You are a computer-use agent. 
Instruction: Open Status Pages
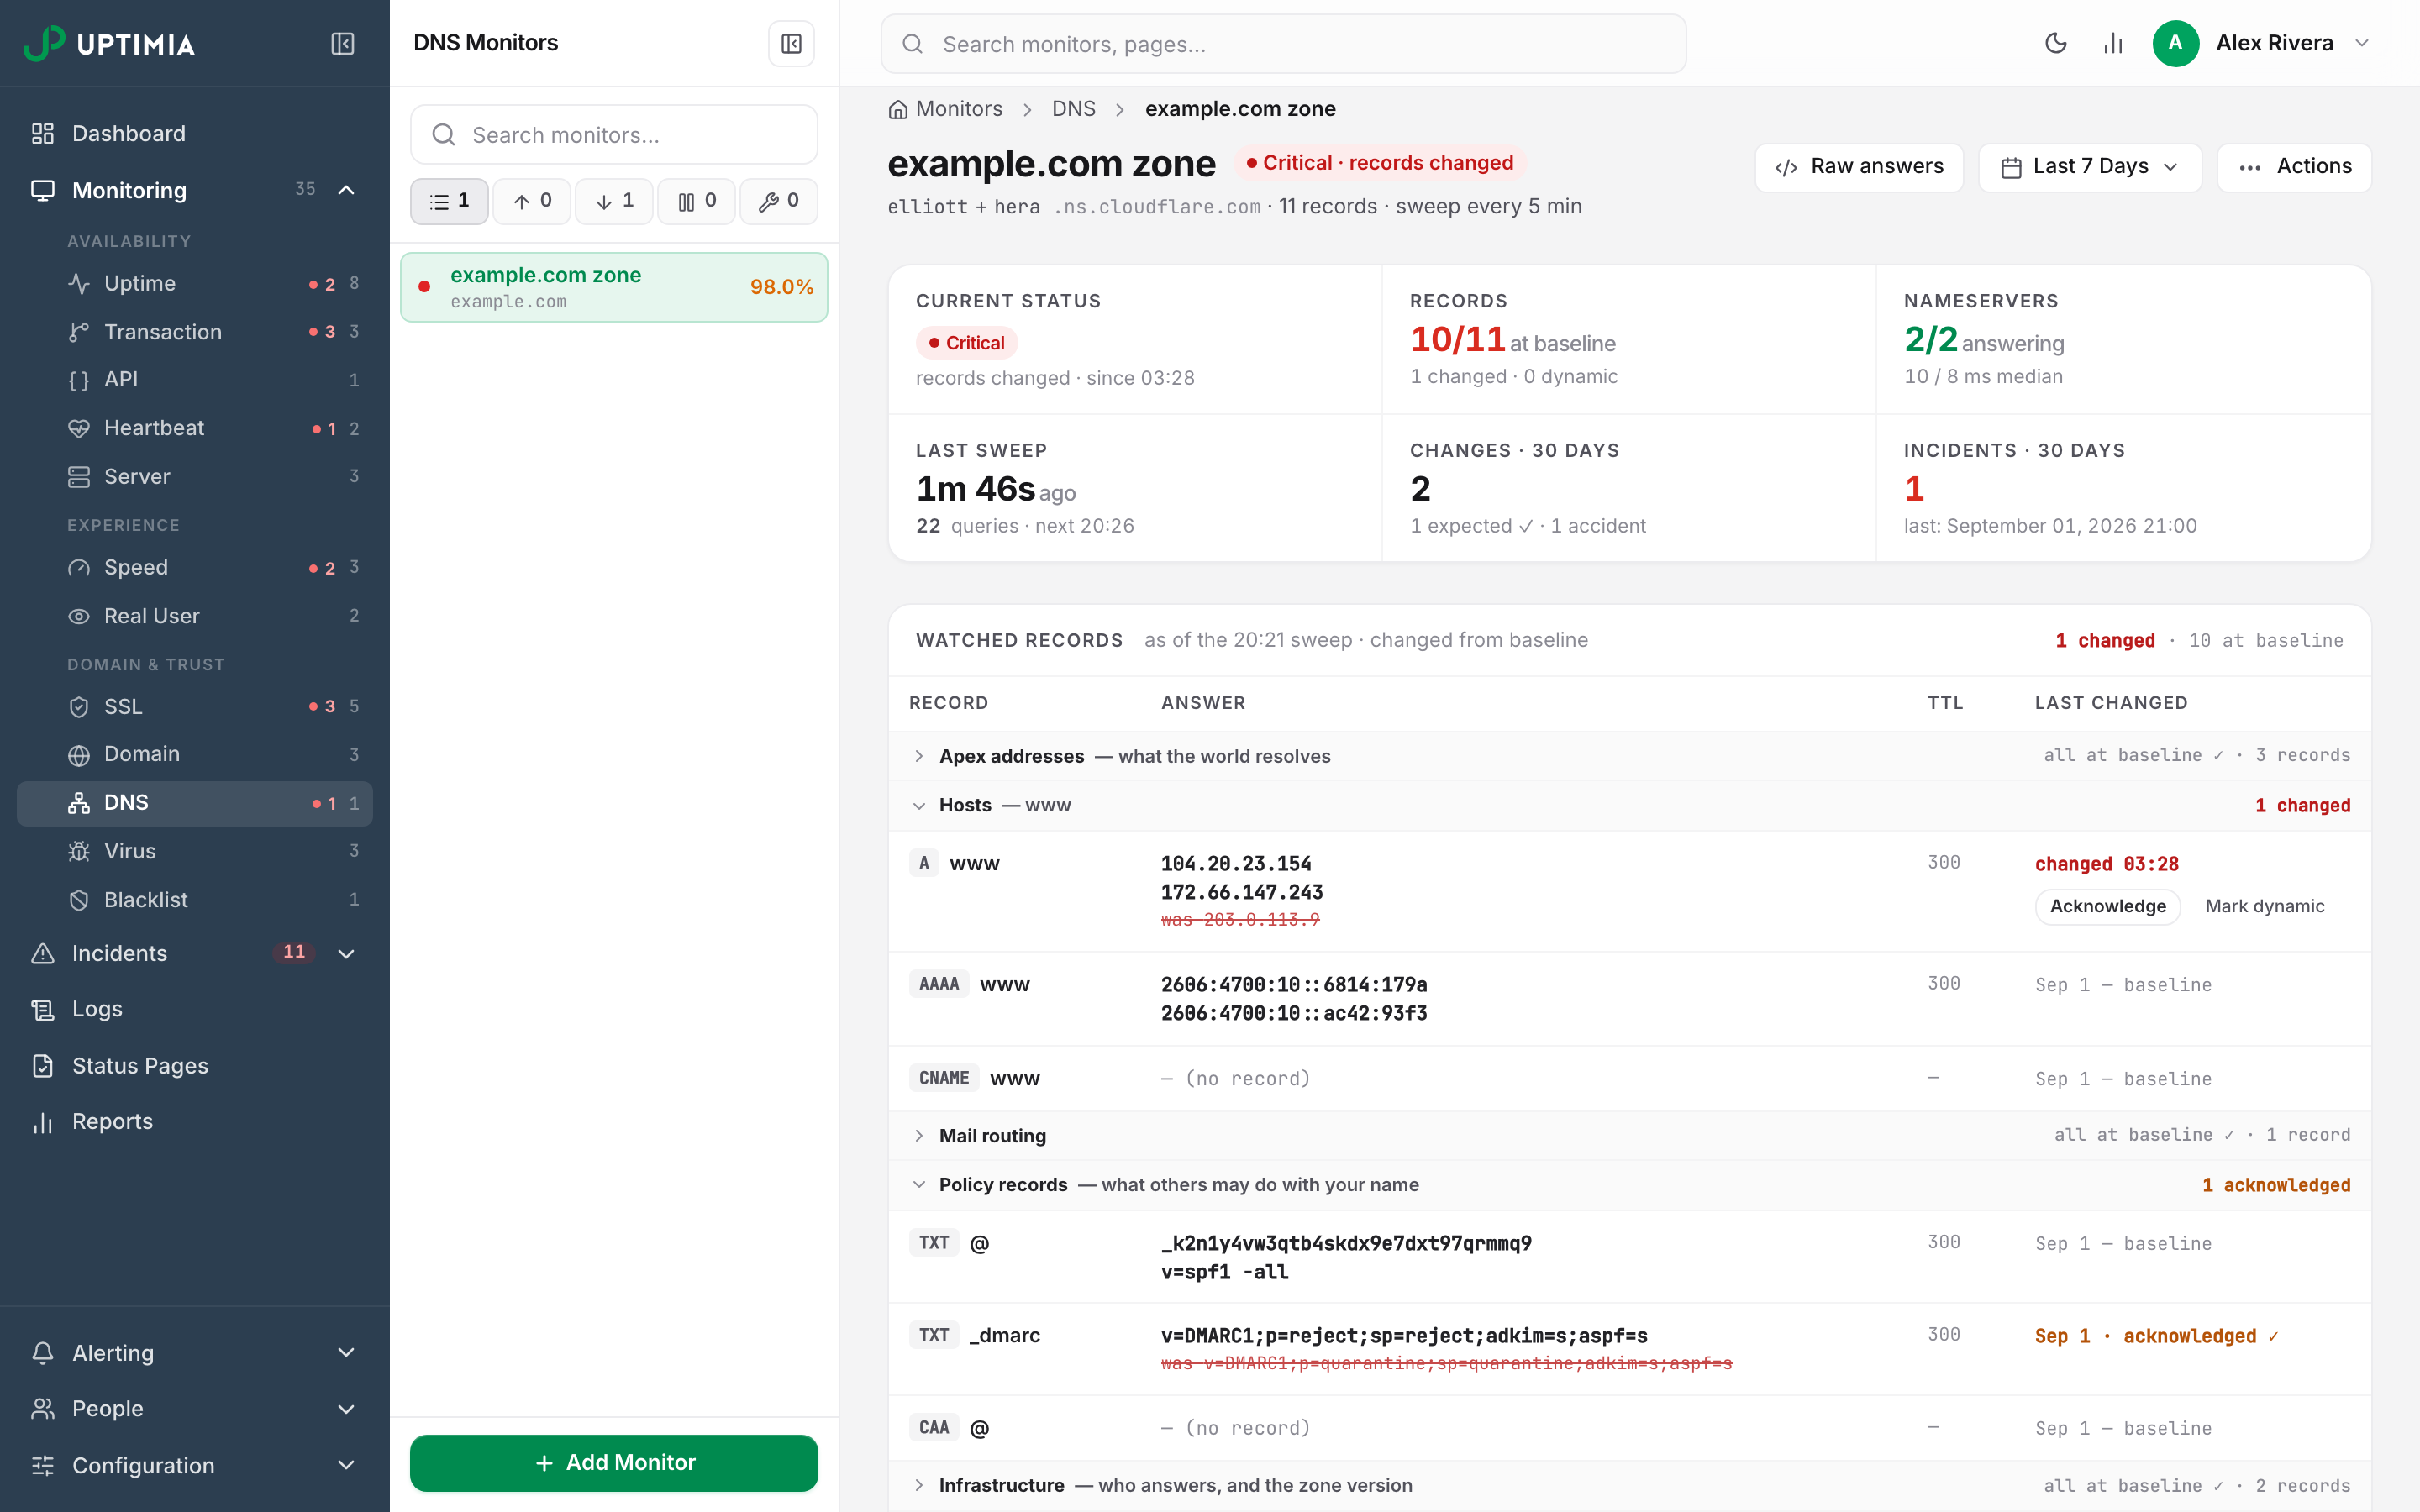(195, 1066)
